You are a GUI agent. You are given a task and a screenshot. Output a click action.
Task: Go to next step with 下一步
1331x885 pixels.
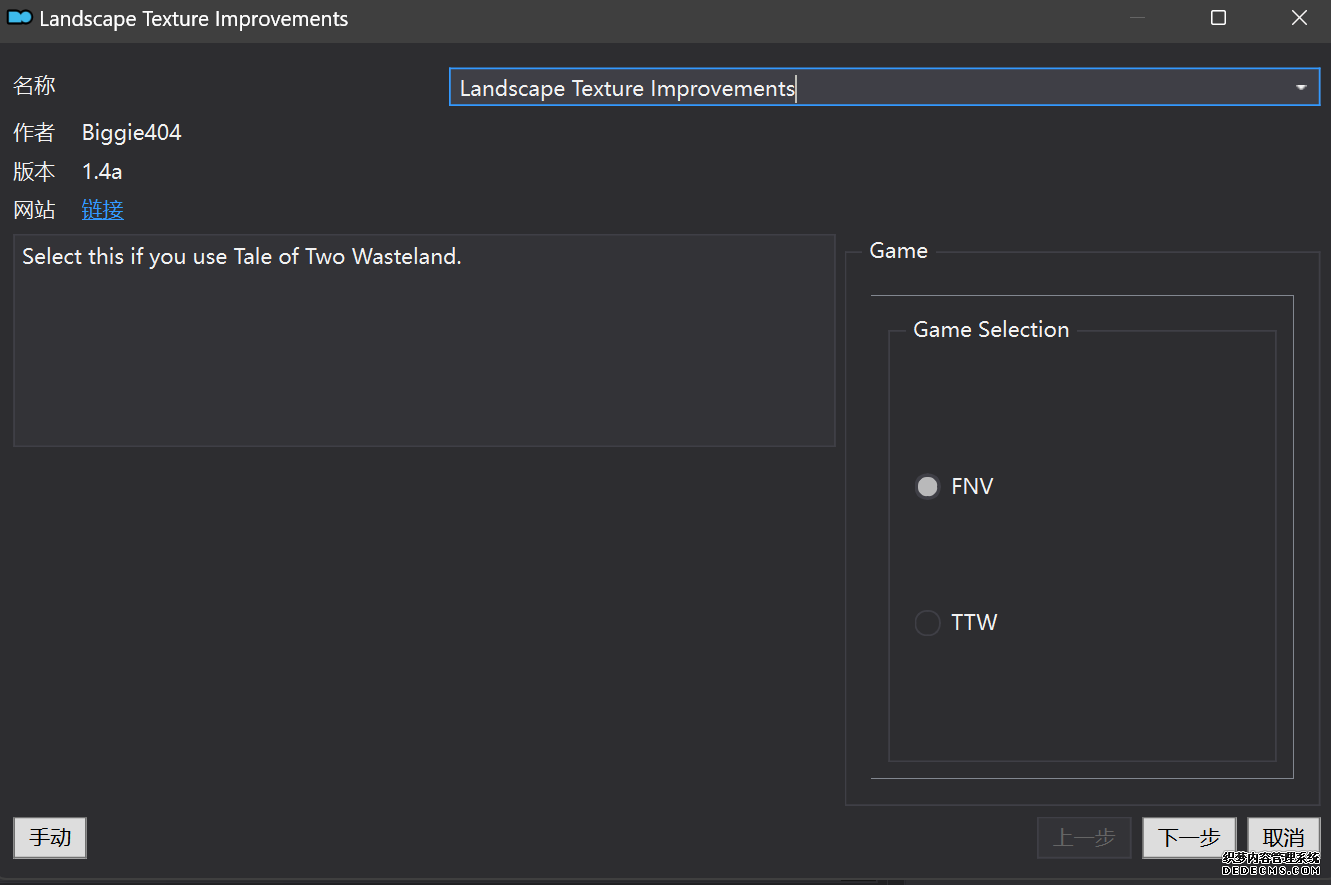pyautogui.click(x=1189, y=838)
